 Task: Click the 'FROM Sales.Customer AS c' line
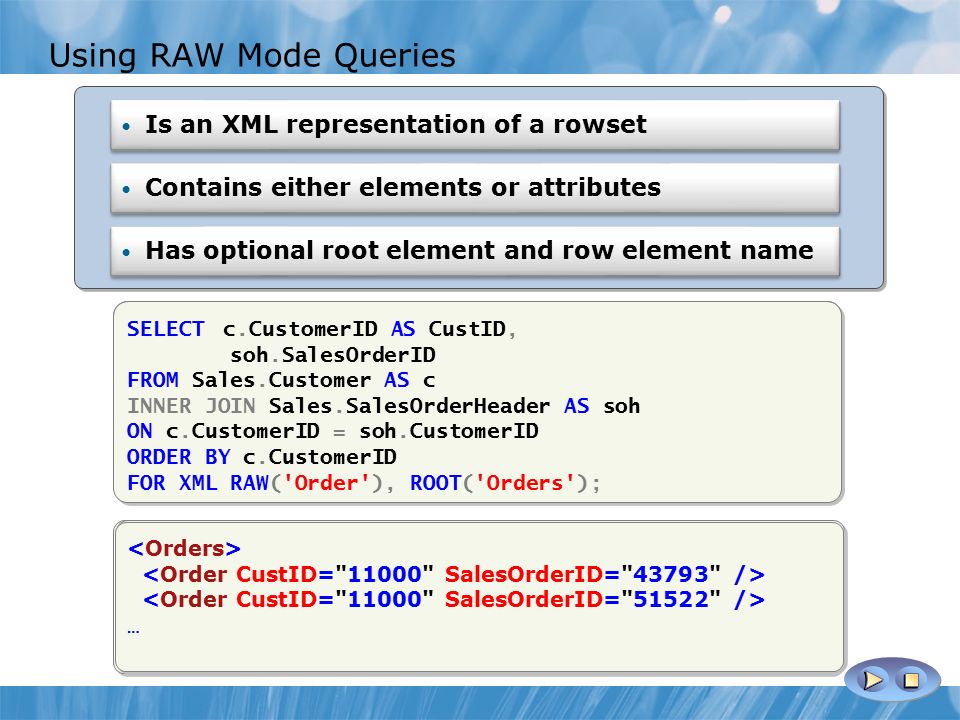[281, 380]
